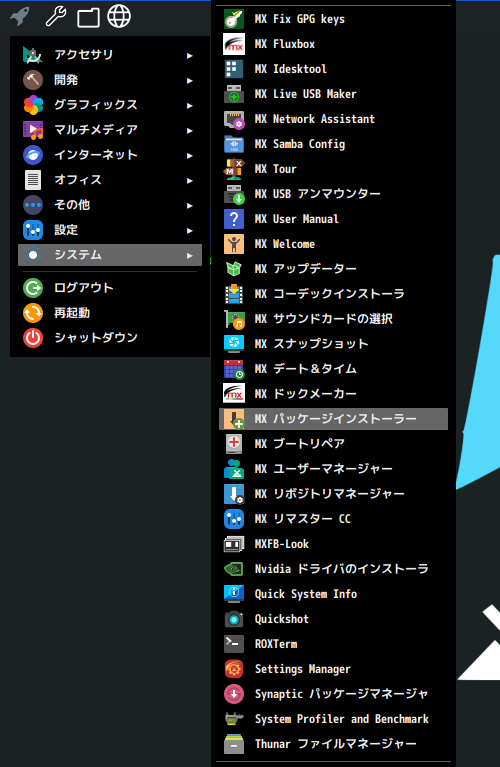Select Thunar ファイルマネージャー entry
Image resolution: width=500 pixels, height=767 pixels.
(333, 744)
